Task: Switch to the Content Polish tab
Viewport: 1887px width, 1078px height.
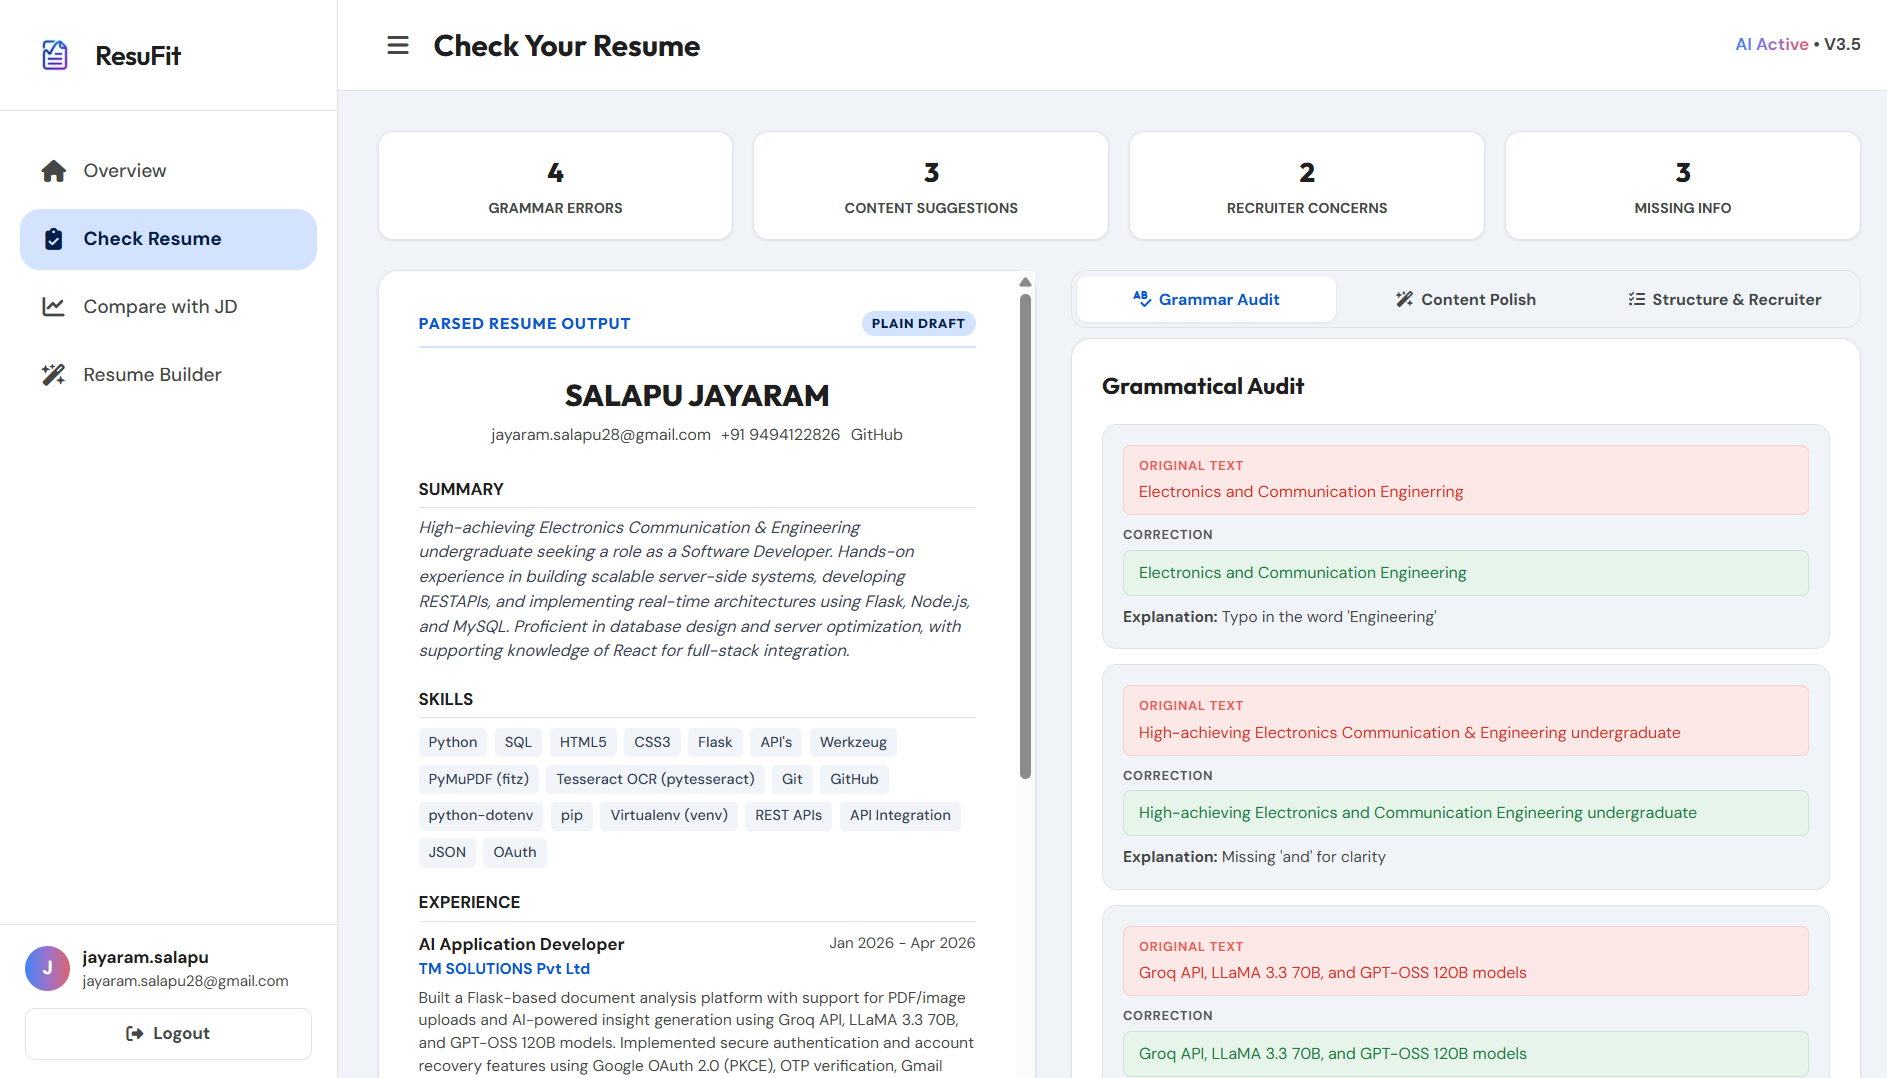Action: click(x=1465, y=299)
